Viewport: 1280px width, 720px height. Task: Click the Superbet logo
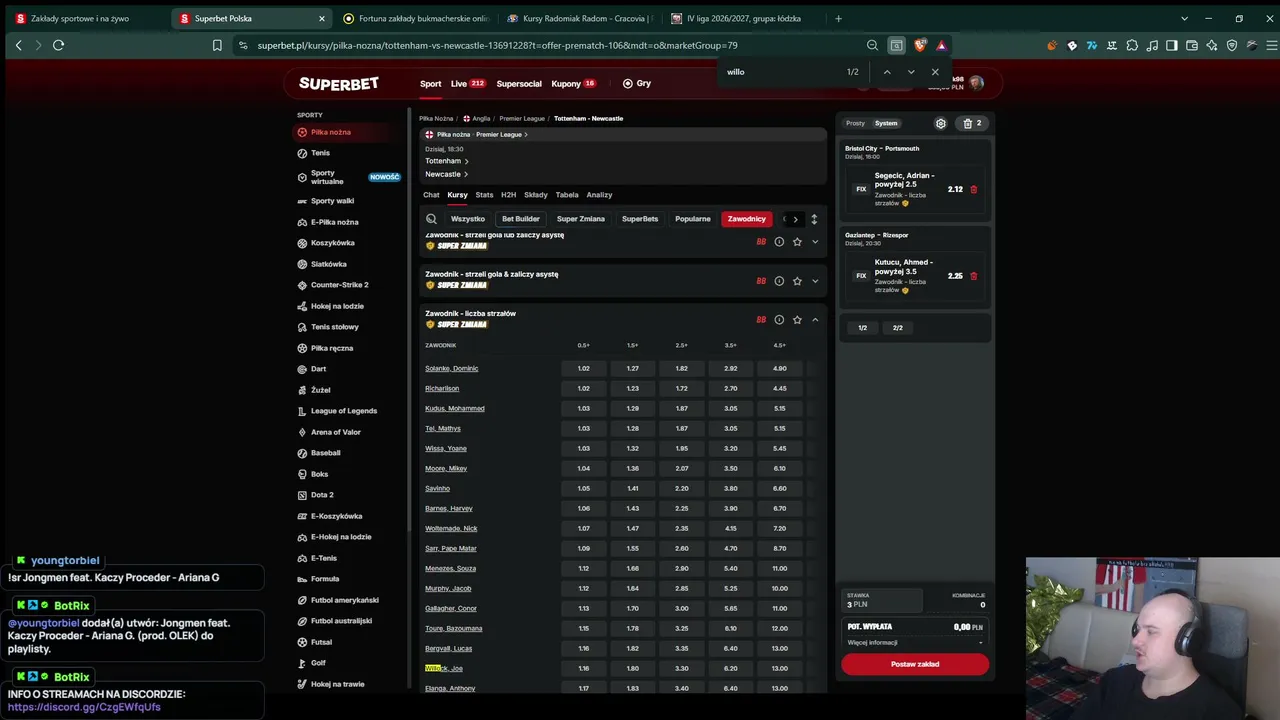click(338, 84)
